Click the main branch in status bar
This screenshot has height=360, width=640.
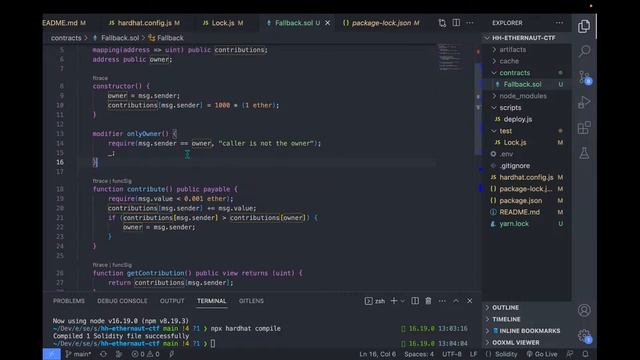[x=78, y=354]
